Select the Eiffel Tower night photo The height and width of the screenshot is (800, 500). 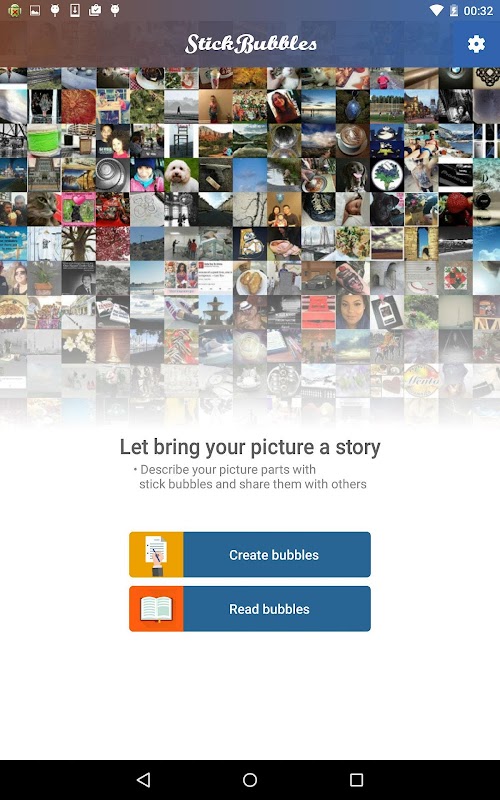tap(113, 346)
